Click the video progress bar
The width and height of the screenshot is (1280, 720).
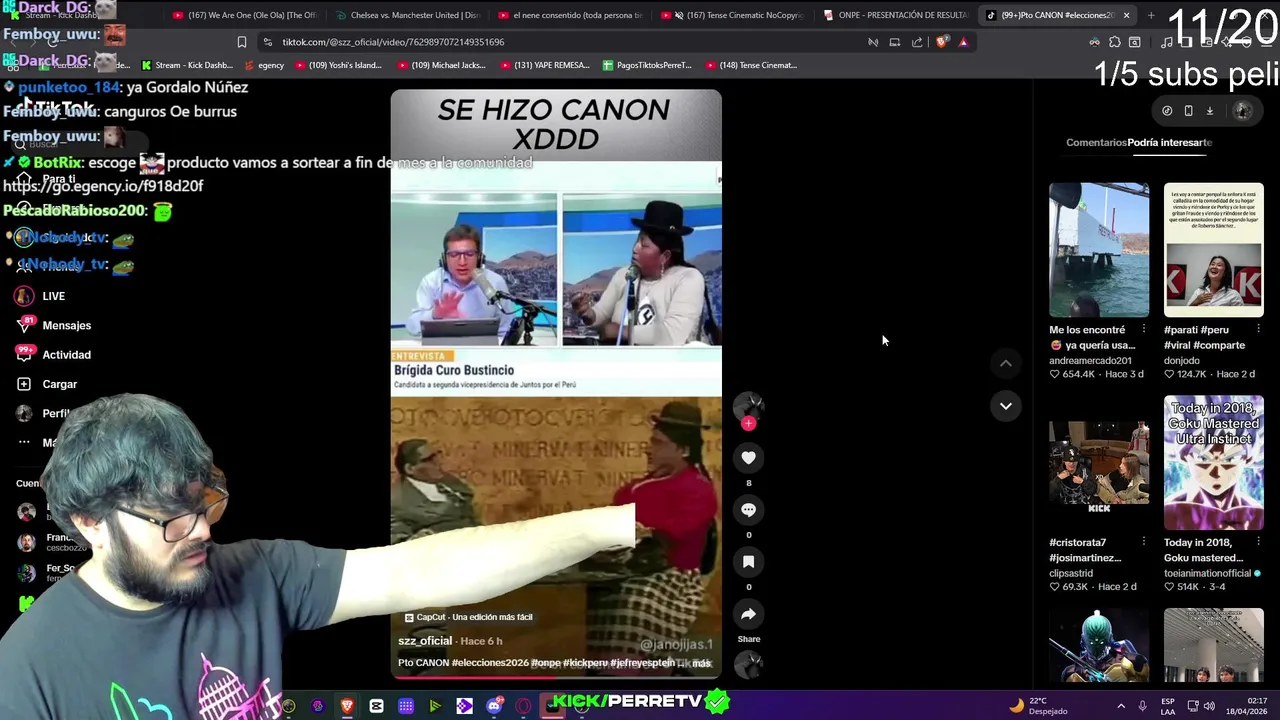556,677
